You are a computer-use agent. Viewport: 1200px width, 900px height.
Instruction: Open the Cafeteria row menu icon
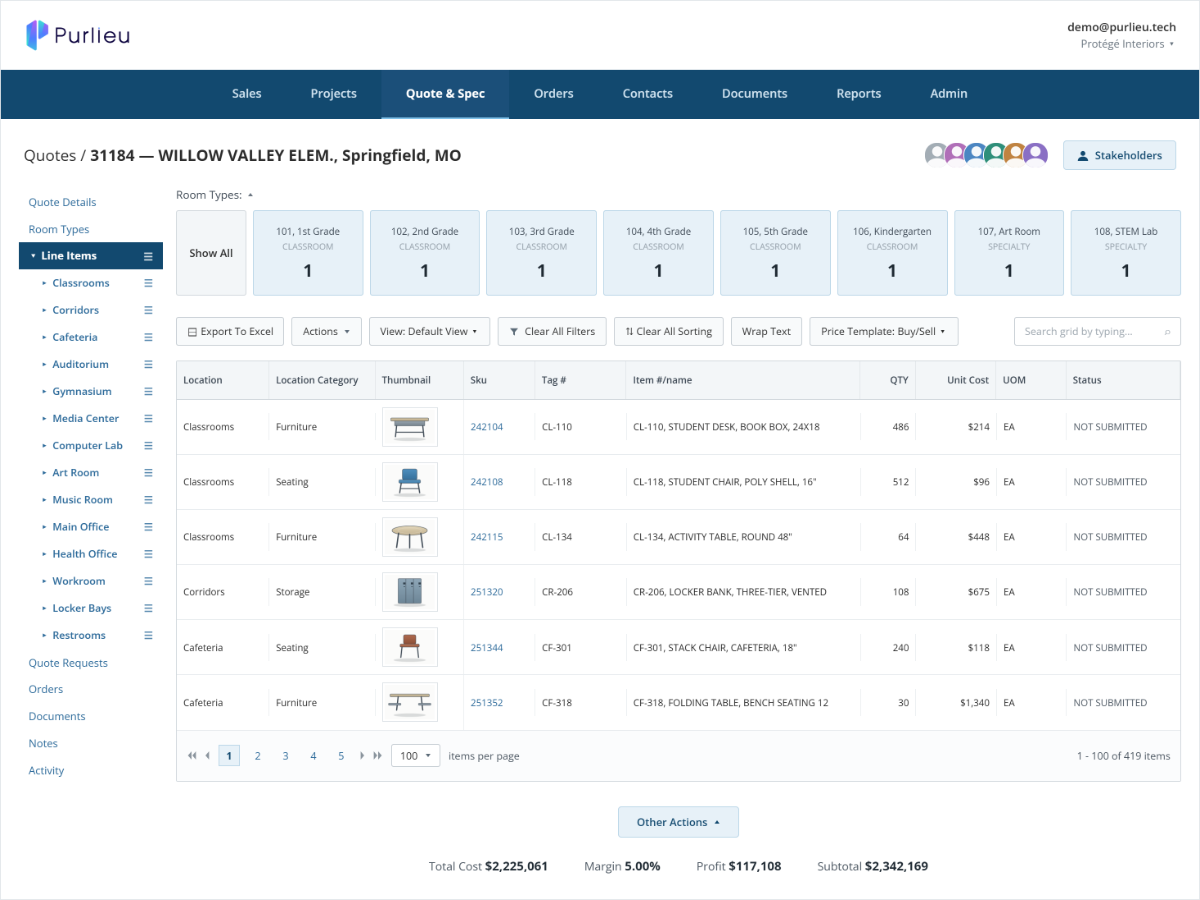[148, 337]
